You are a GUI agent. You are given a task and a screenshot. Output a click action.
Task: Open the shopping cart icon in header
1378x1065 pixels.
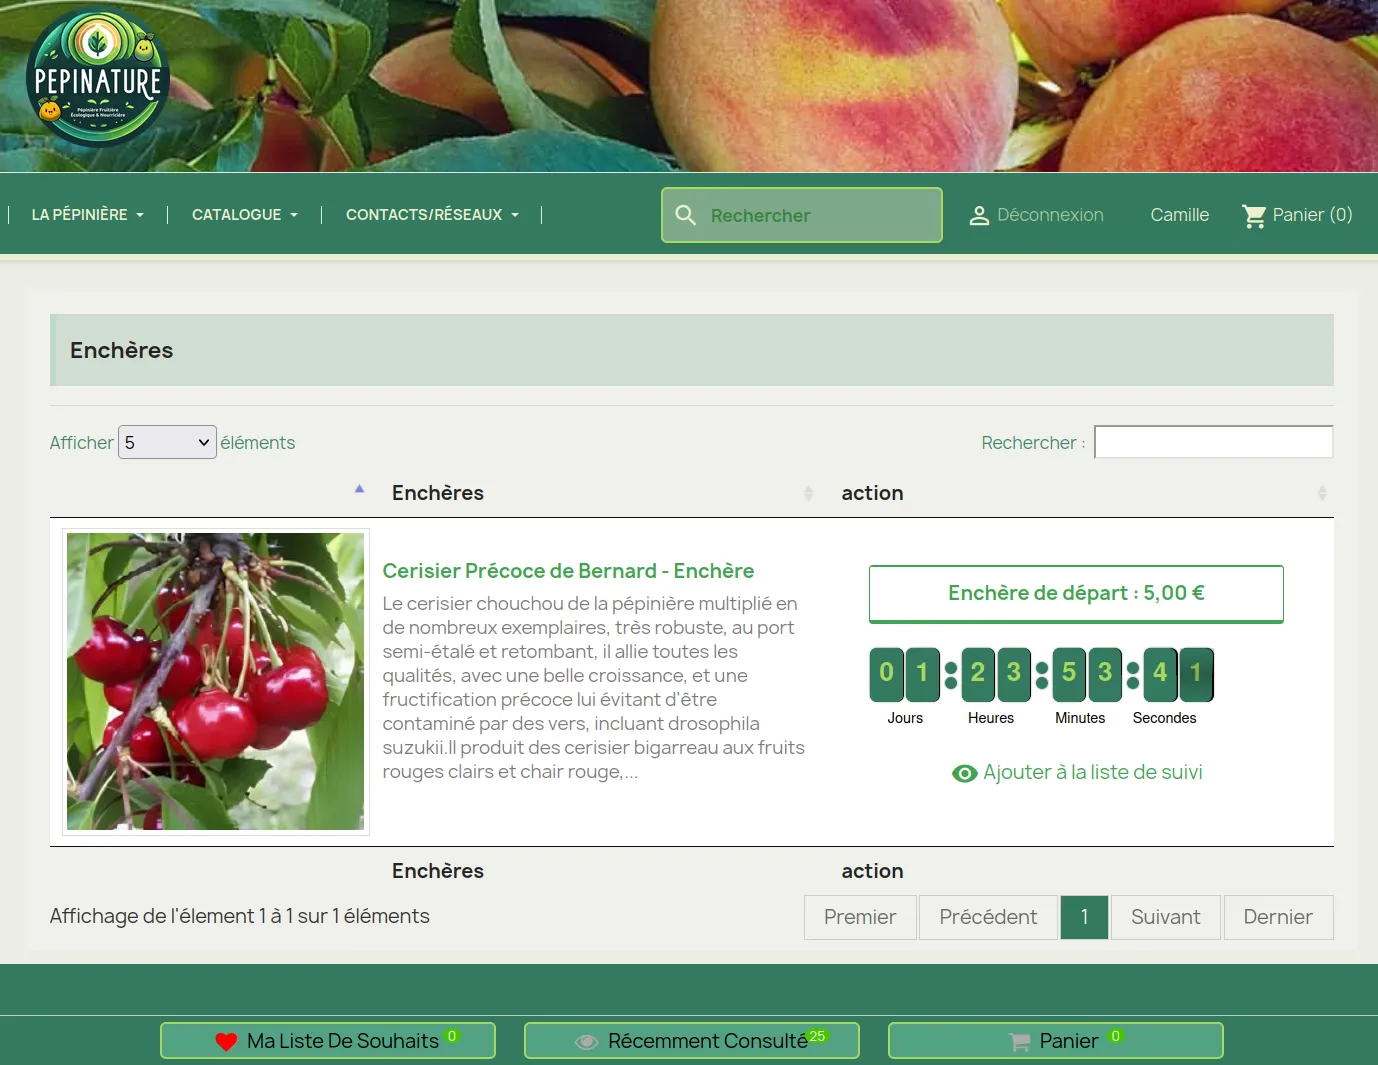[x=1253, y=215]
